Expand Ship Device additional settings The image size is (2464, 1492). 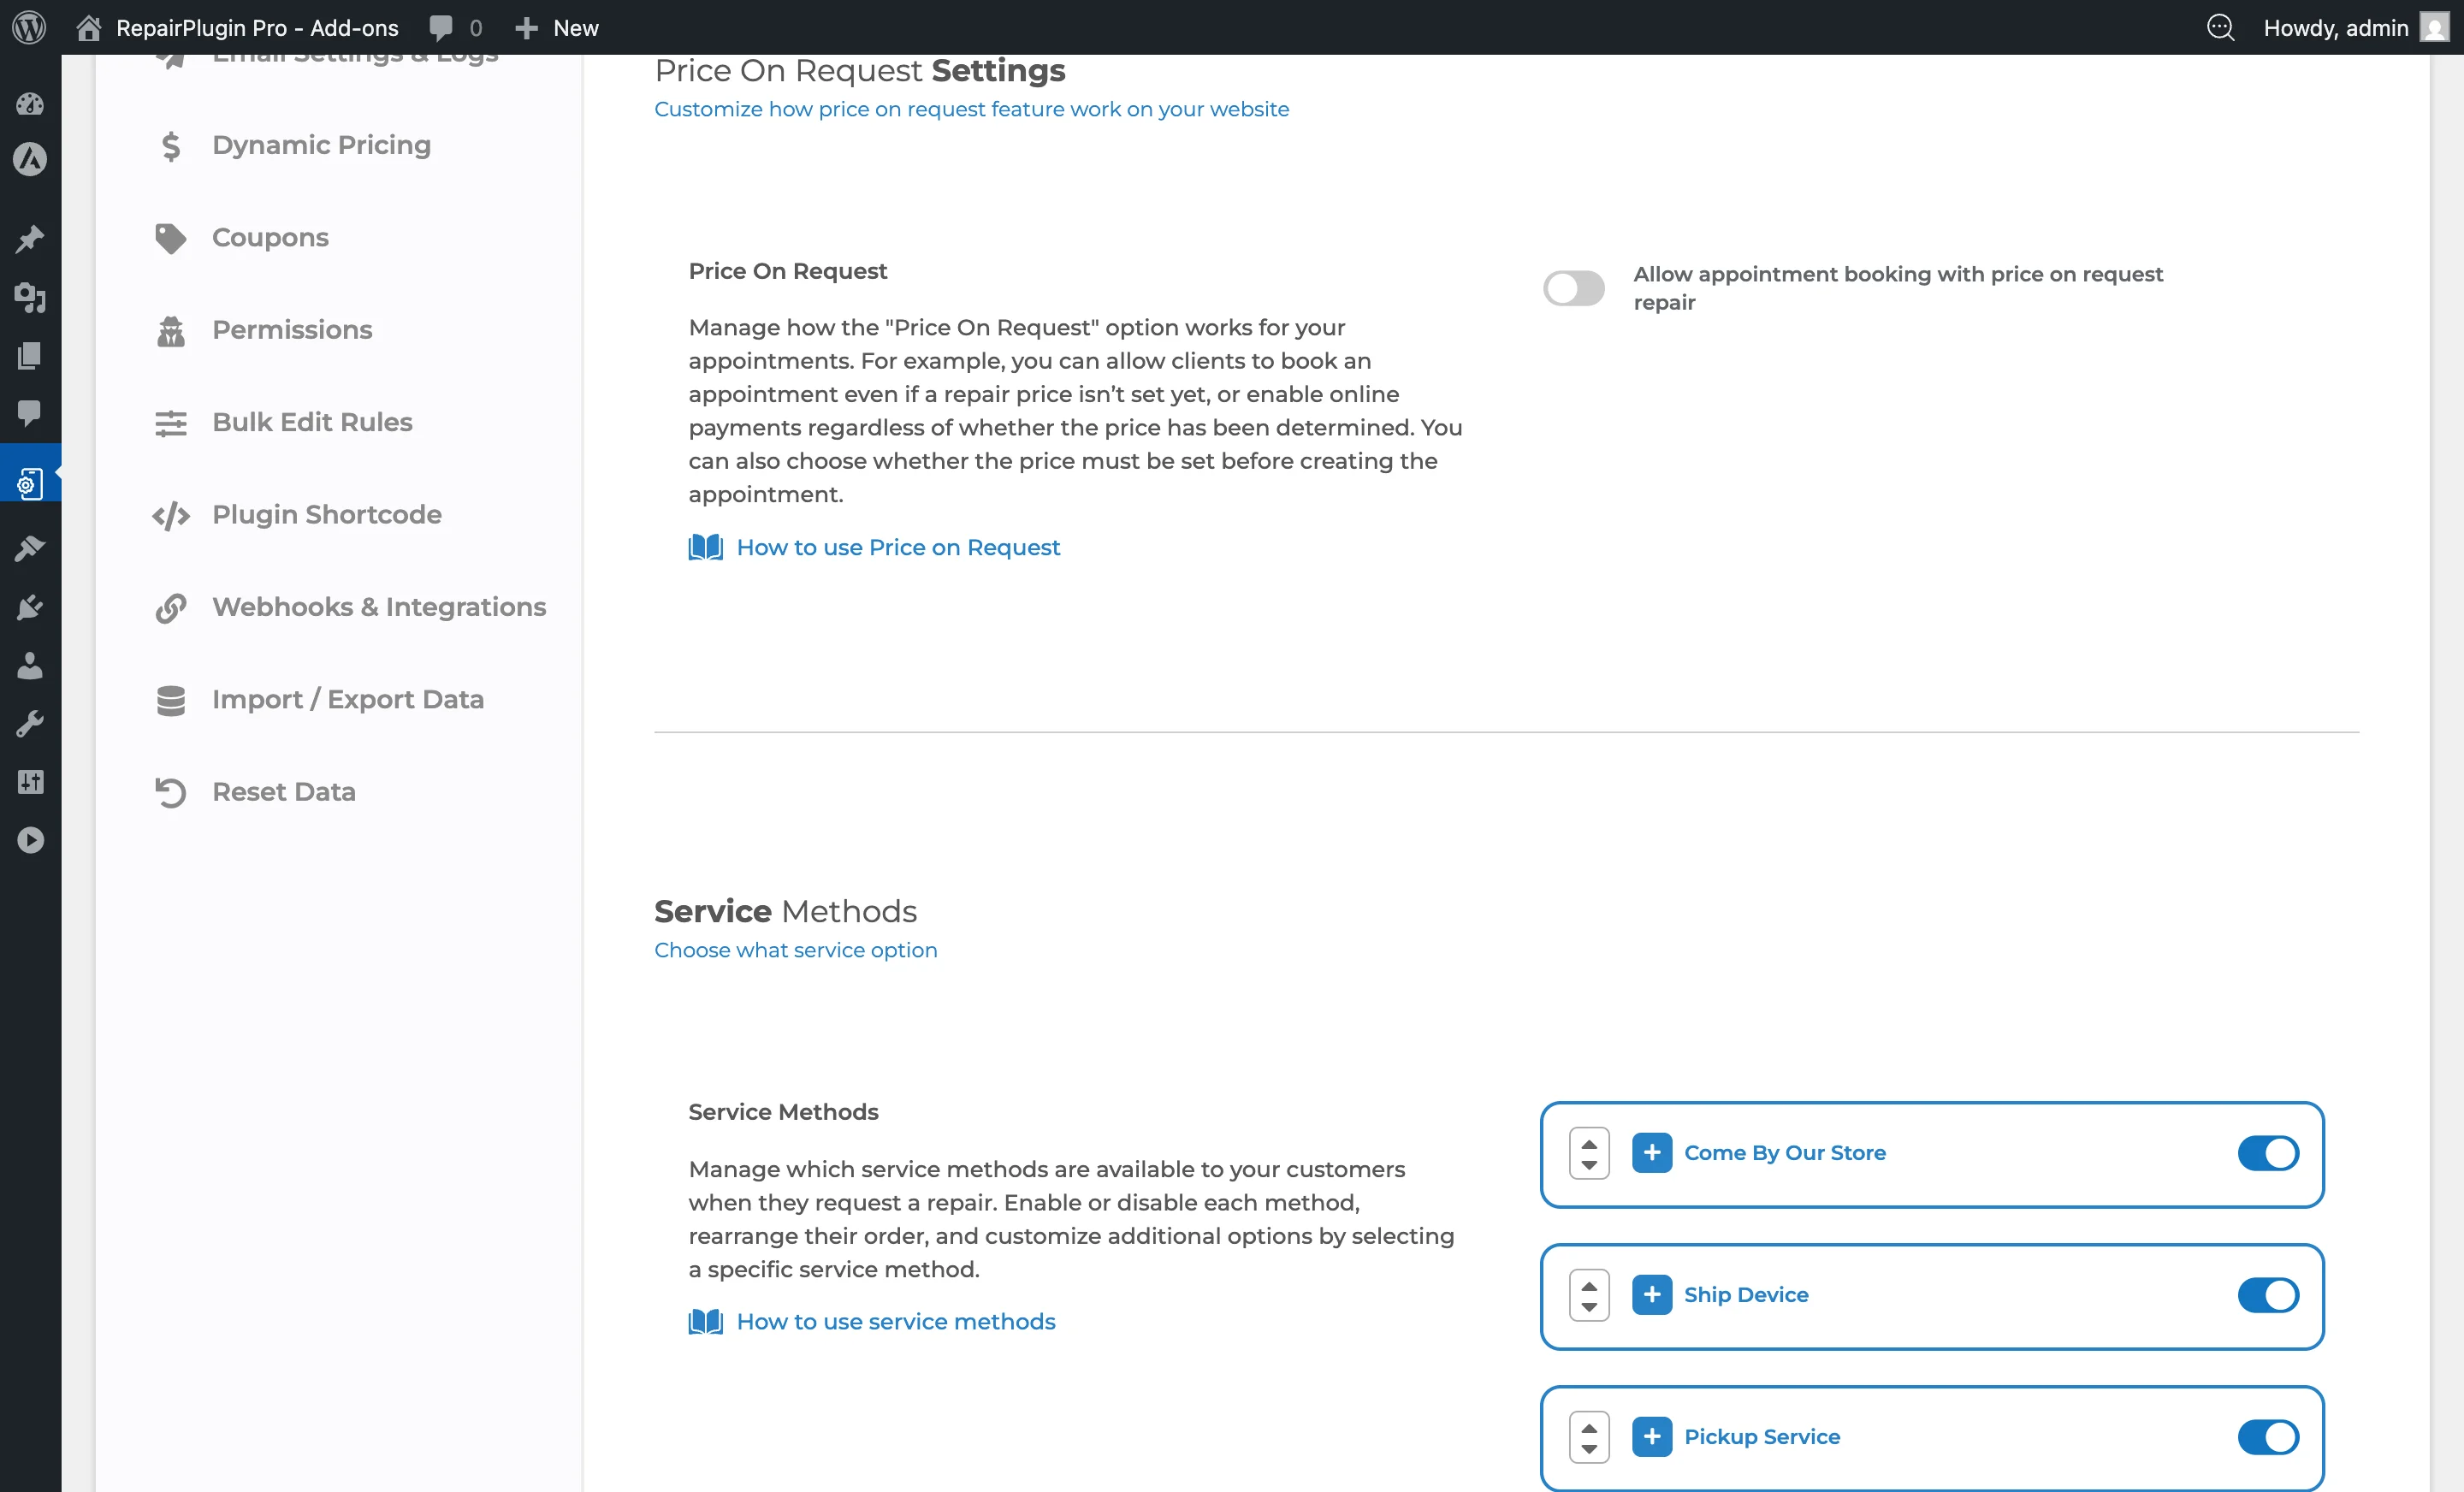tap(1652, 1295)
